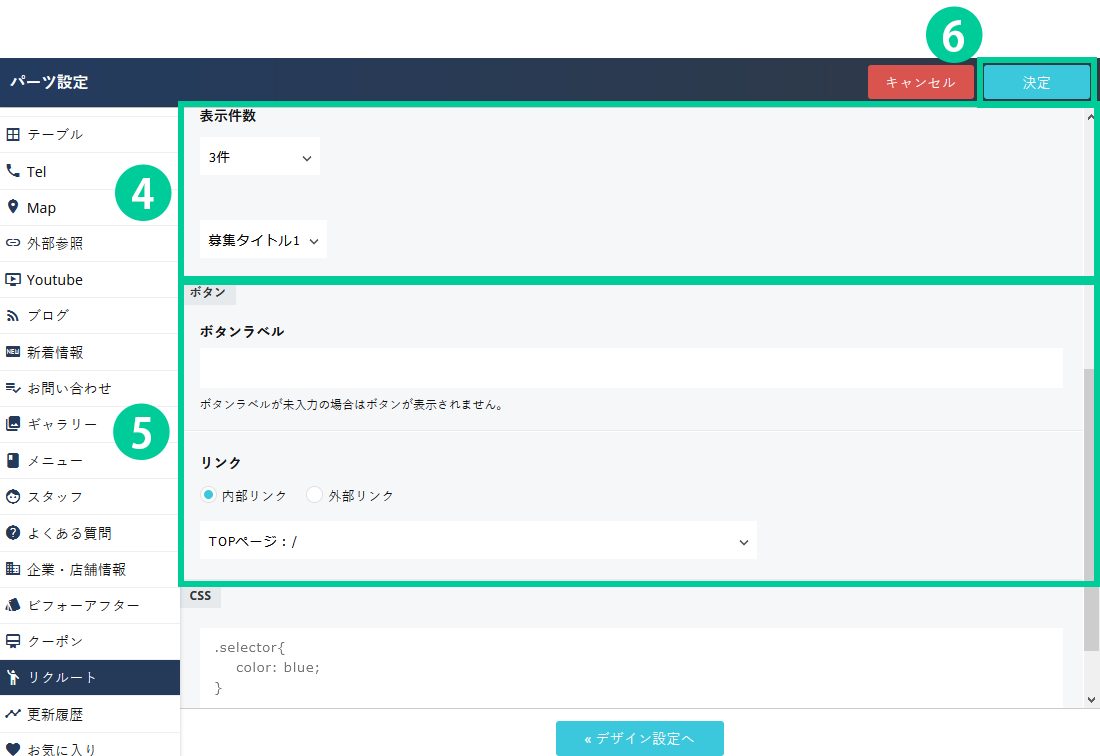Open the 表示件数 3件 dropdown
This screenshot has width=1100, height=756.
tap(260, 157)
